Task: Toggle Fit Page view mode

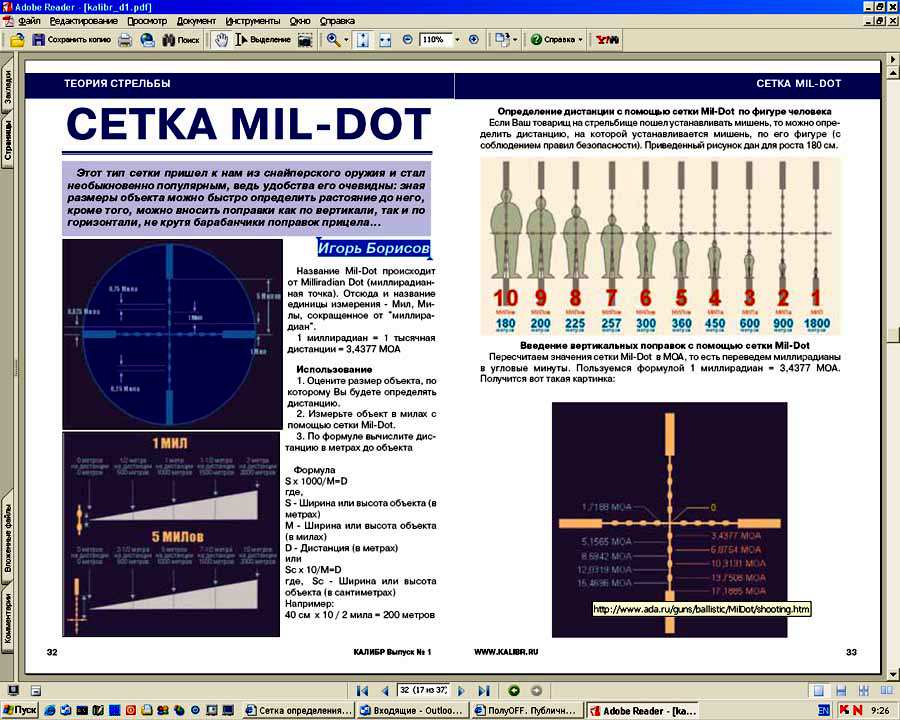Action: 362,40
